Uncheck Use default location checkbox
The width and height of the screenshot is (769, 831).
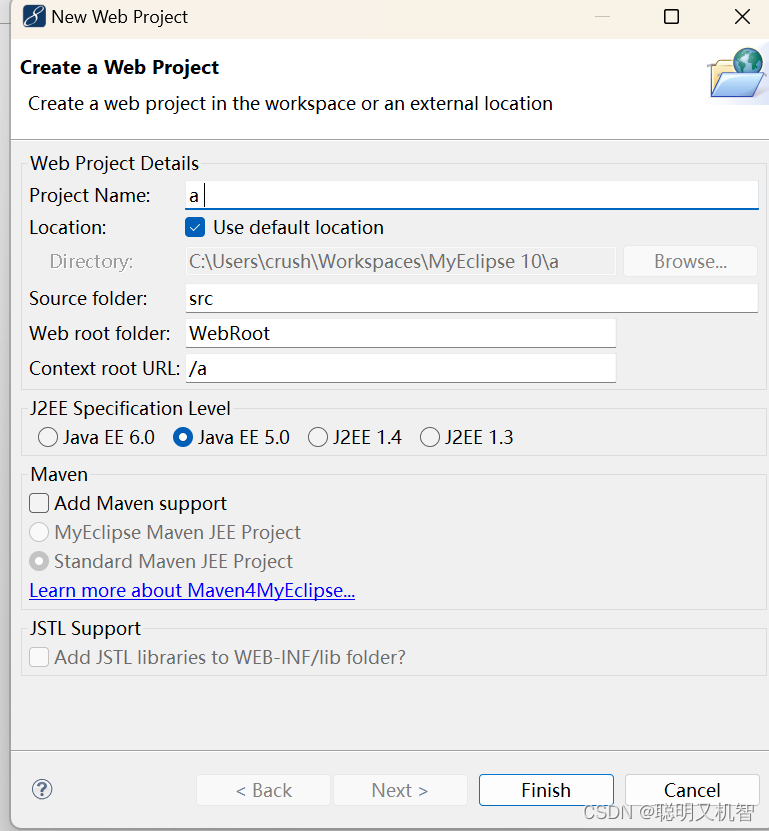pos(195,228)
